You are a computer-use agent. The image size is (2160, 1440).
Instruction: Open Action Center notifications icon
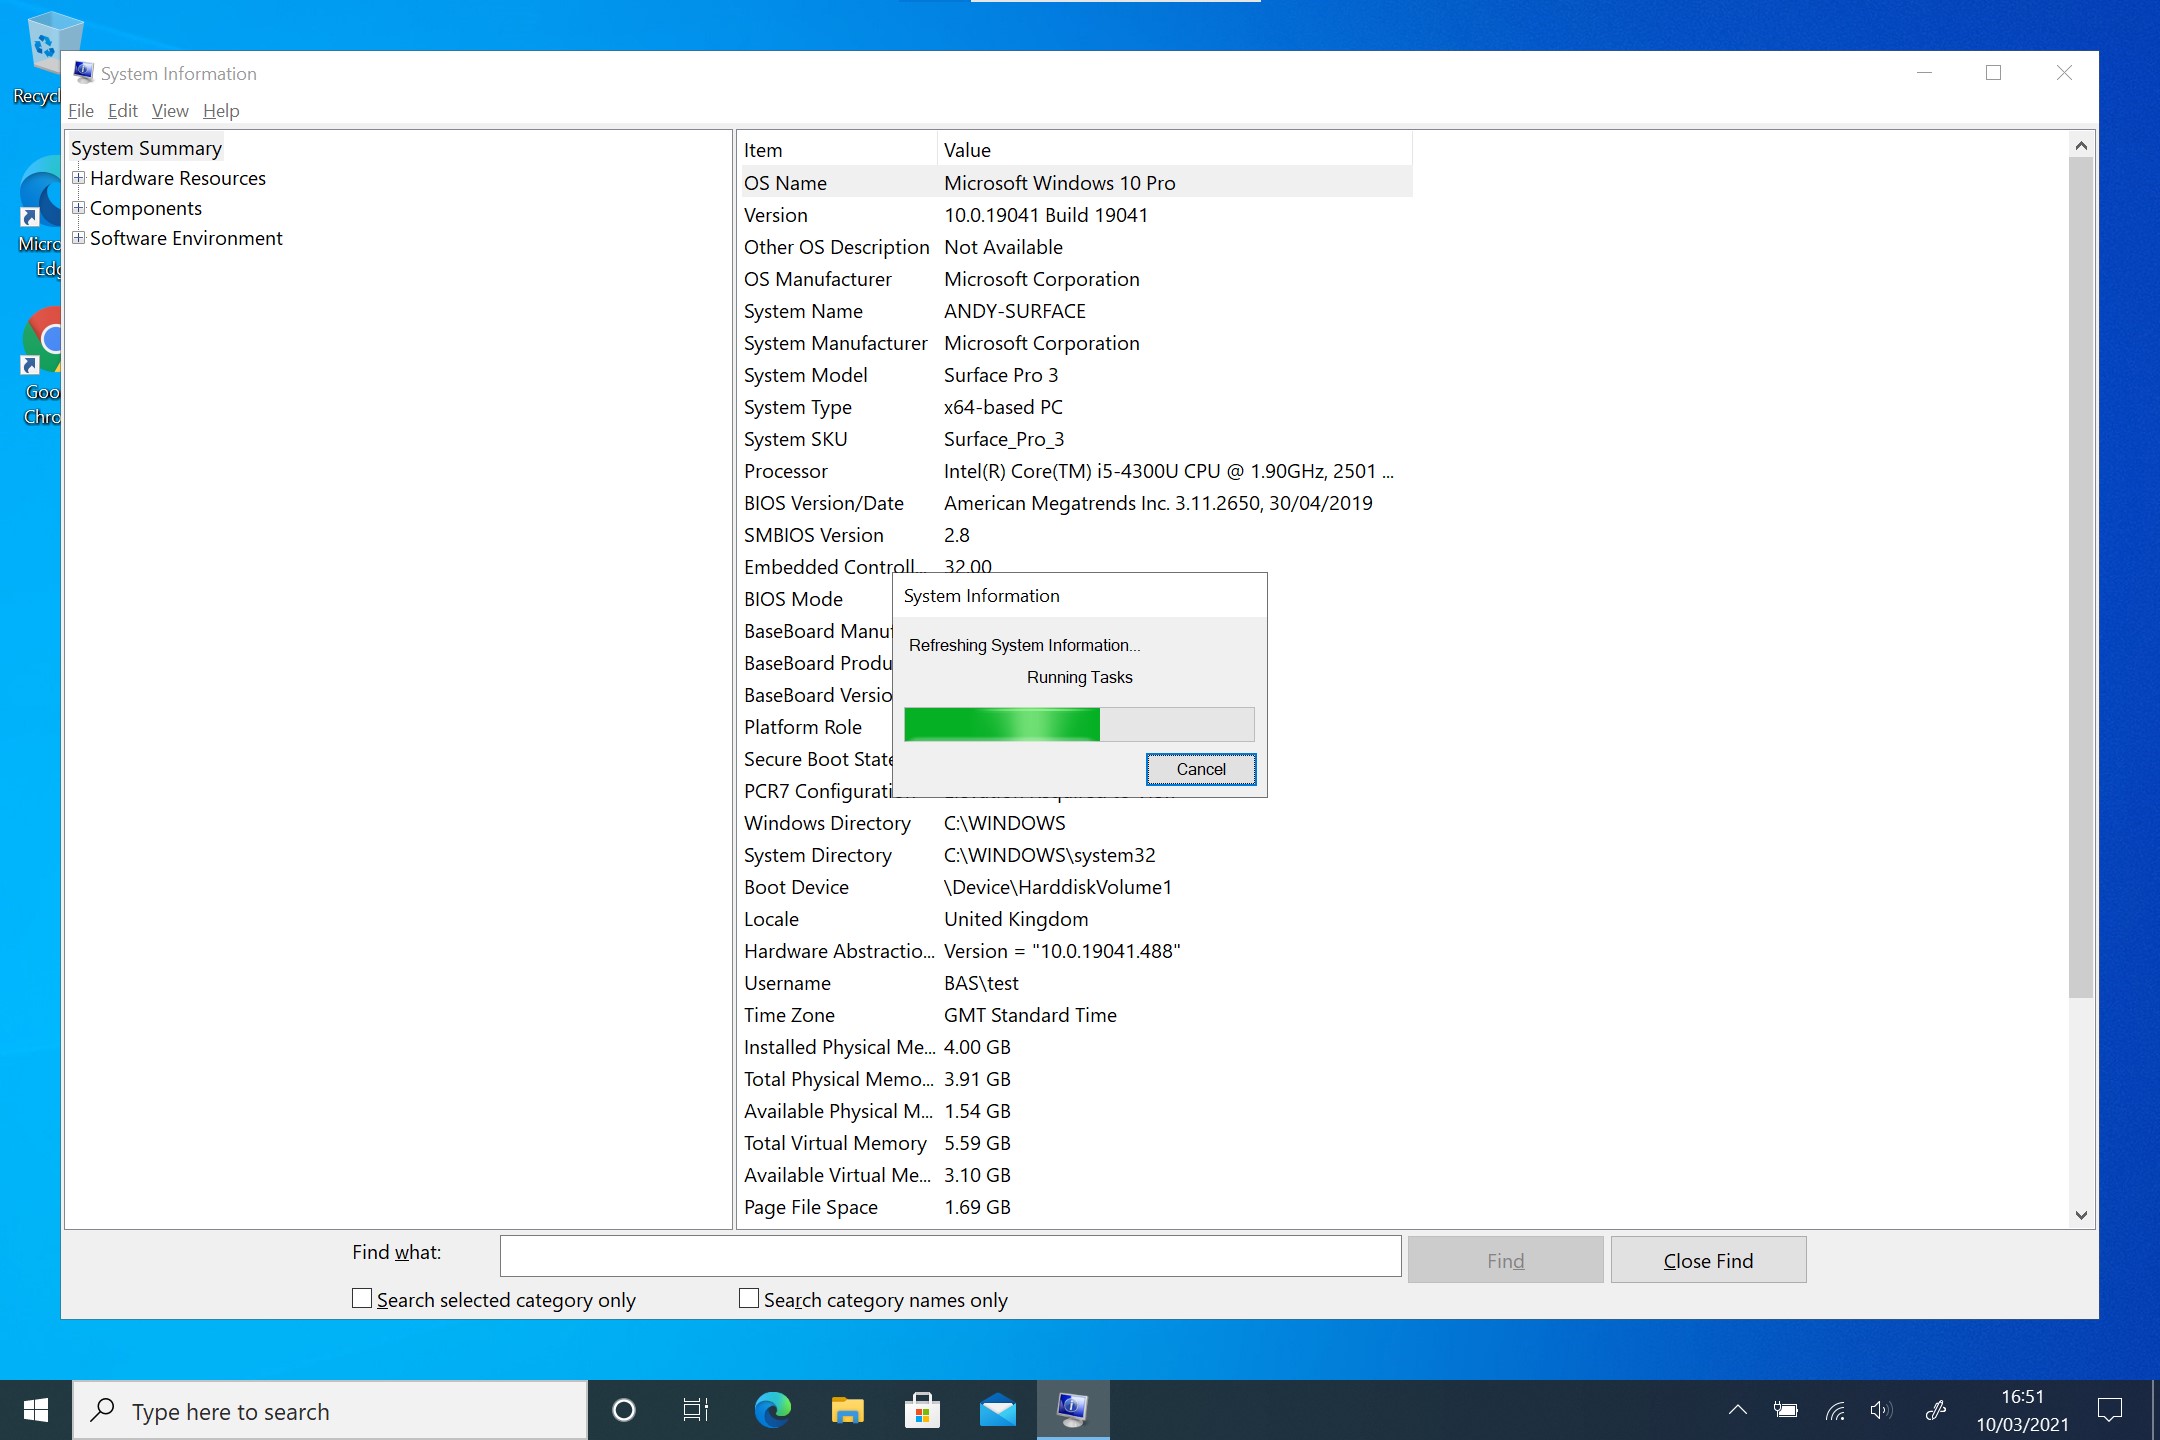2110,1410
